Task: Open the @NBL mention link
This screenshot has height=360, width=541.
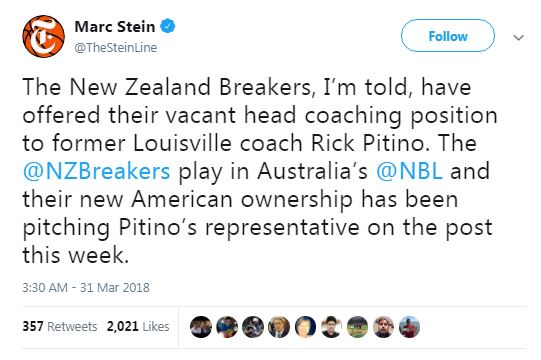Action: (x=409, y=171)
